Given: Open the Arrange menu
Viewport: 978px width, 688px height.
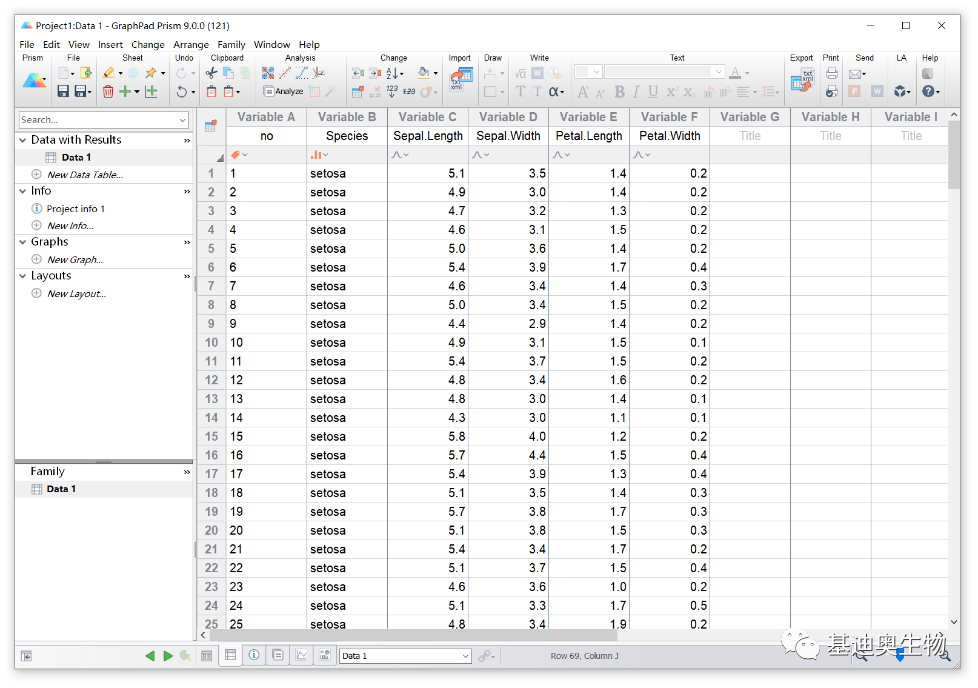Looking at the screenshot, I should 191,44.
